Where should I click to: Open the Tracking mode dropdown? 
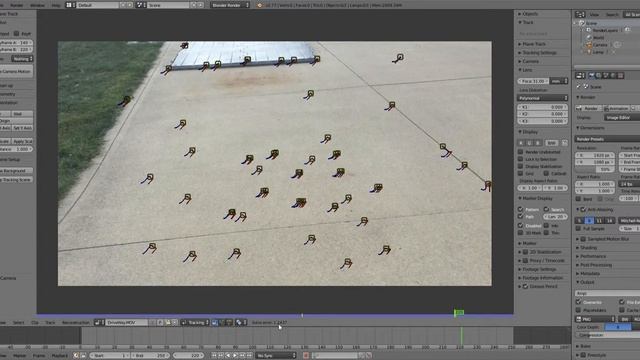pos(195,322)
